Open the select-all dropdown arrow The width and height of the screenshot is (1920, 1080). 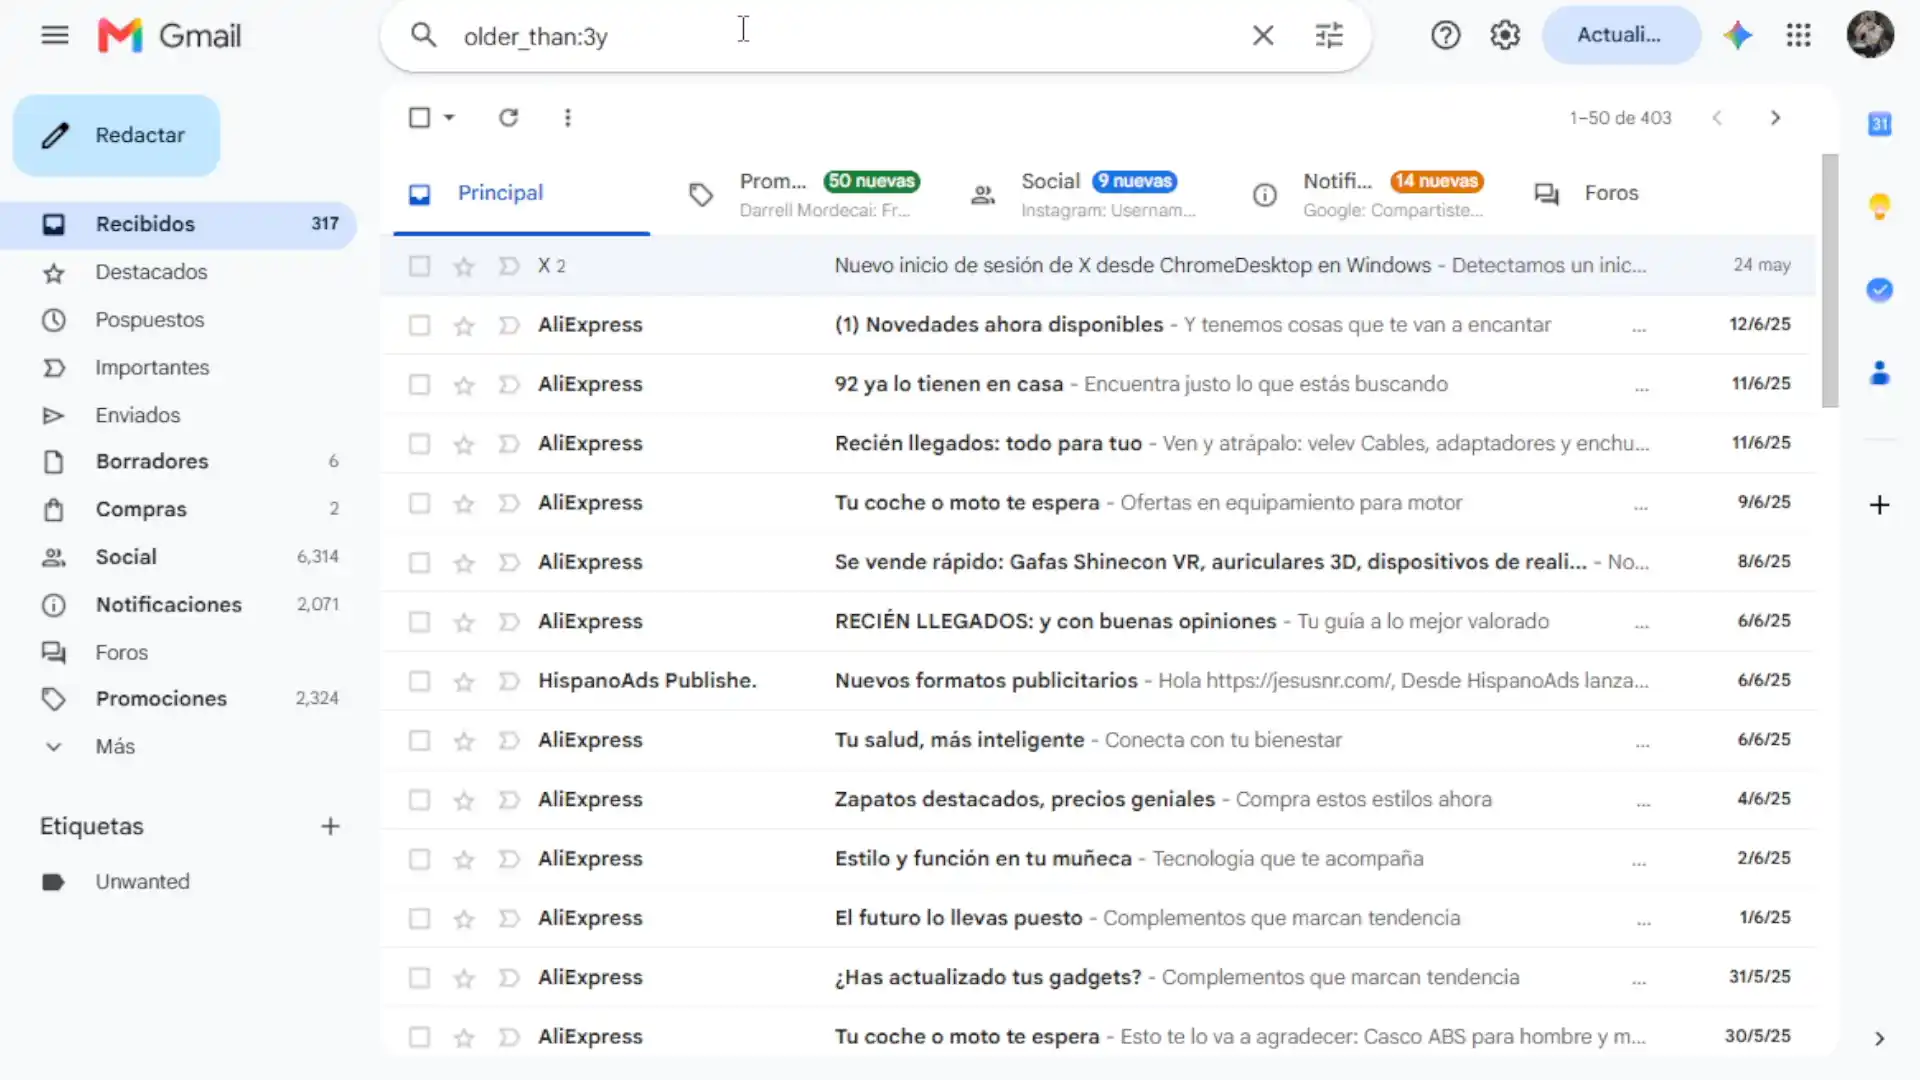(x=449, y=118)
